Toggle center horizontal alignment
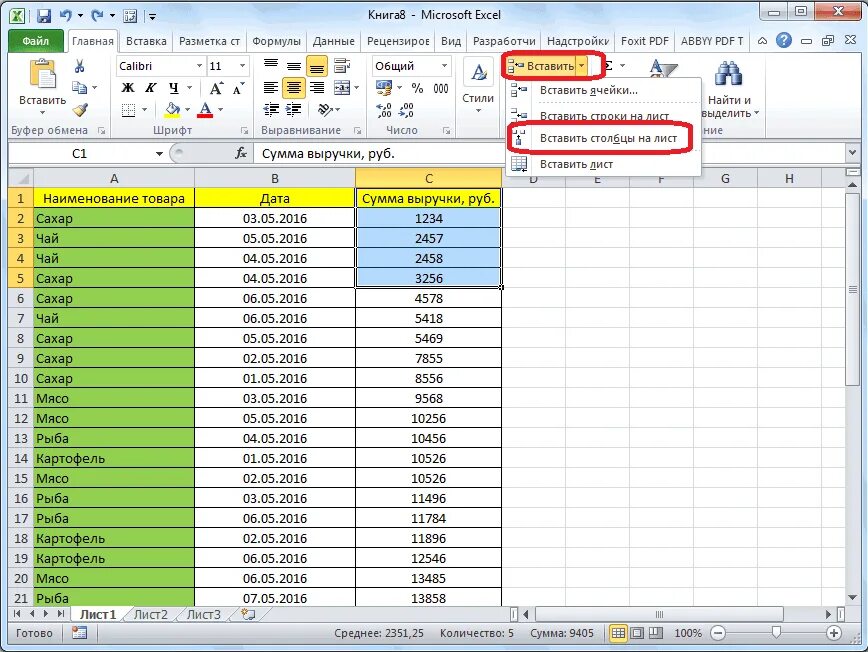 [x=293, y=87]
